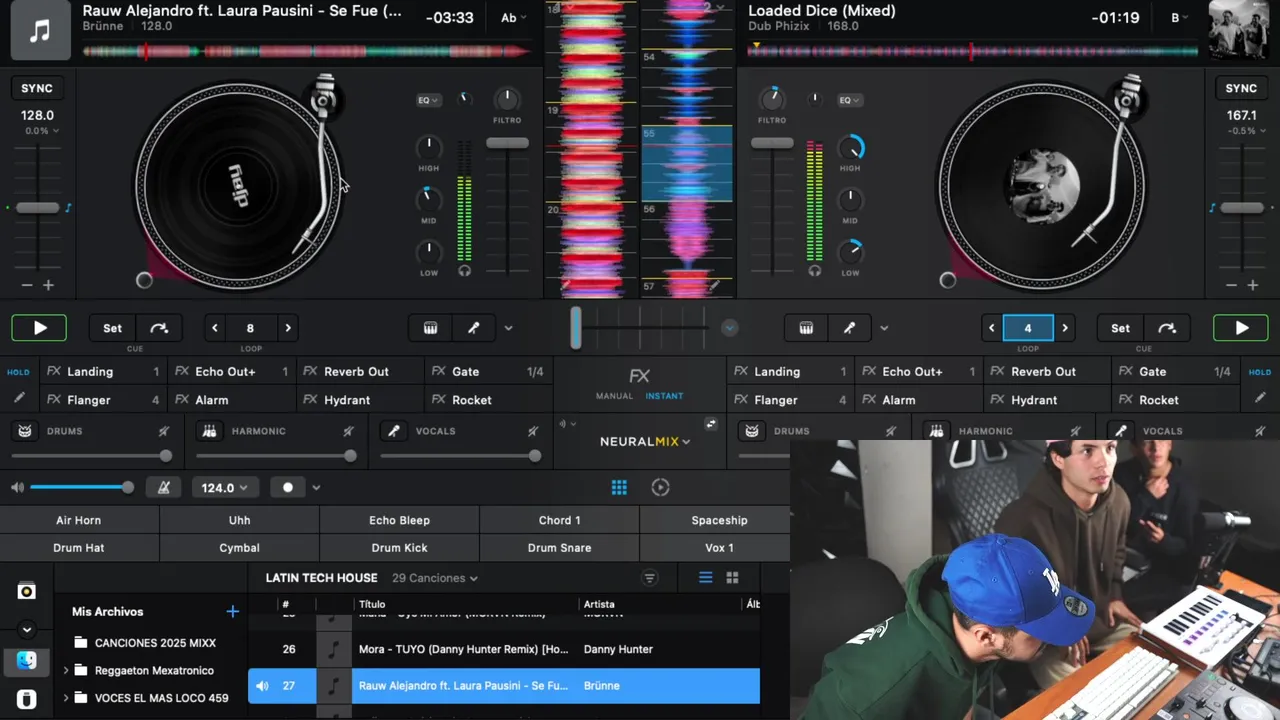
Task: Click the Neural Mix swap arrows icon
Action: (711, 424)
